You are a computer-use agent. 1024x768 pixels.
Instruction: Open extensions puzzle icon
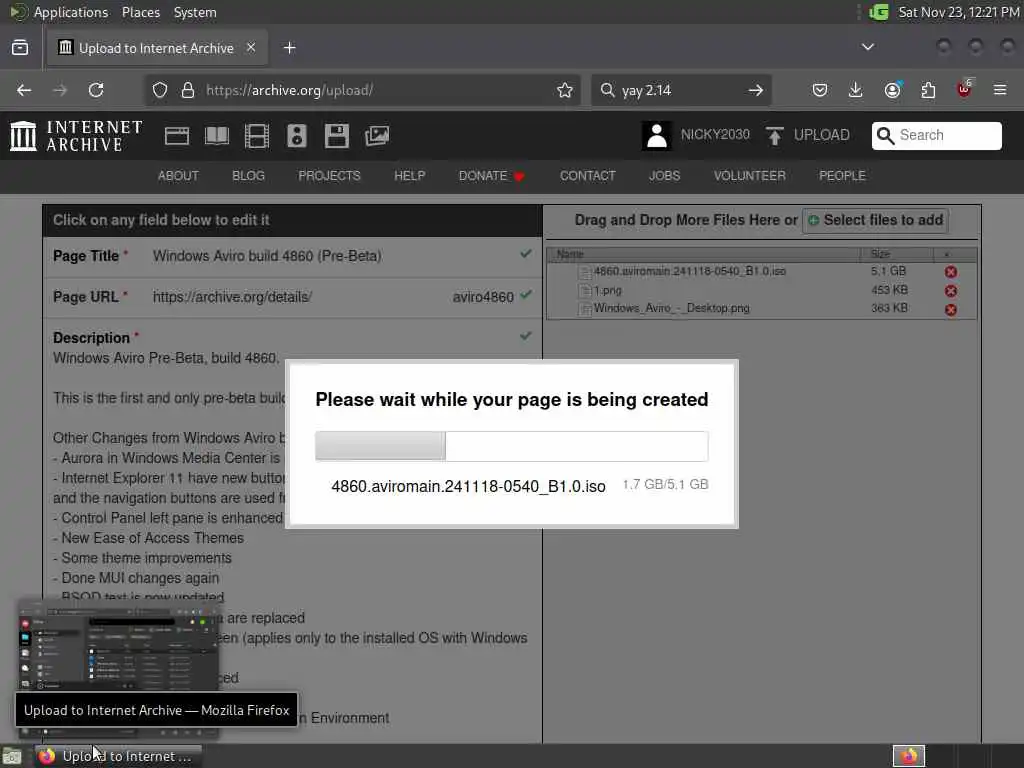click(x=928, y=90)
